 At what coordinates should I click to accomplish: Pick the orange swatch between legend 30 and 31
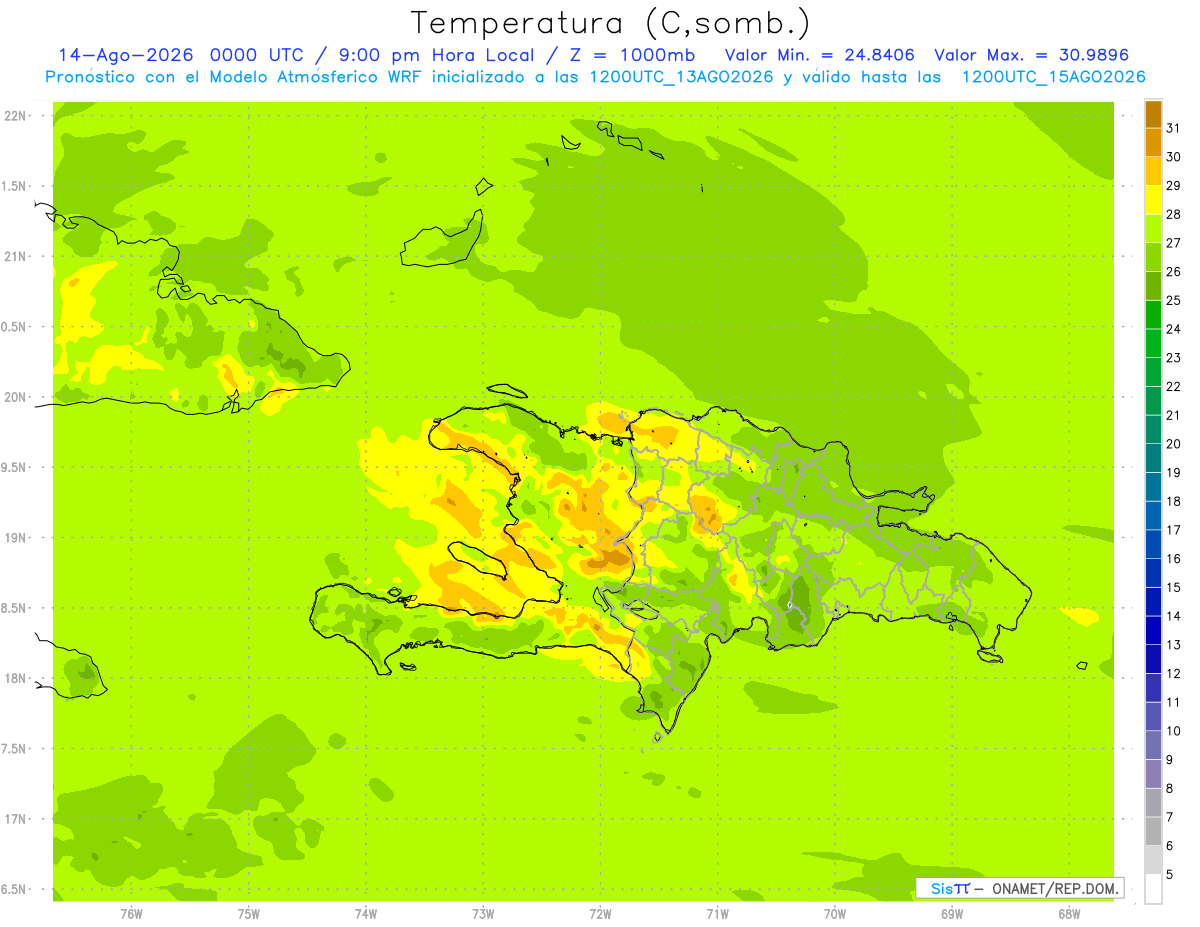pyautogui.click(x=1153, y=143)
